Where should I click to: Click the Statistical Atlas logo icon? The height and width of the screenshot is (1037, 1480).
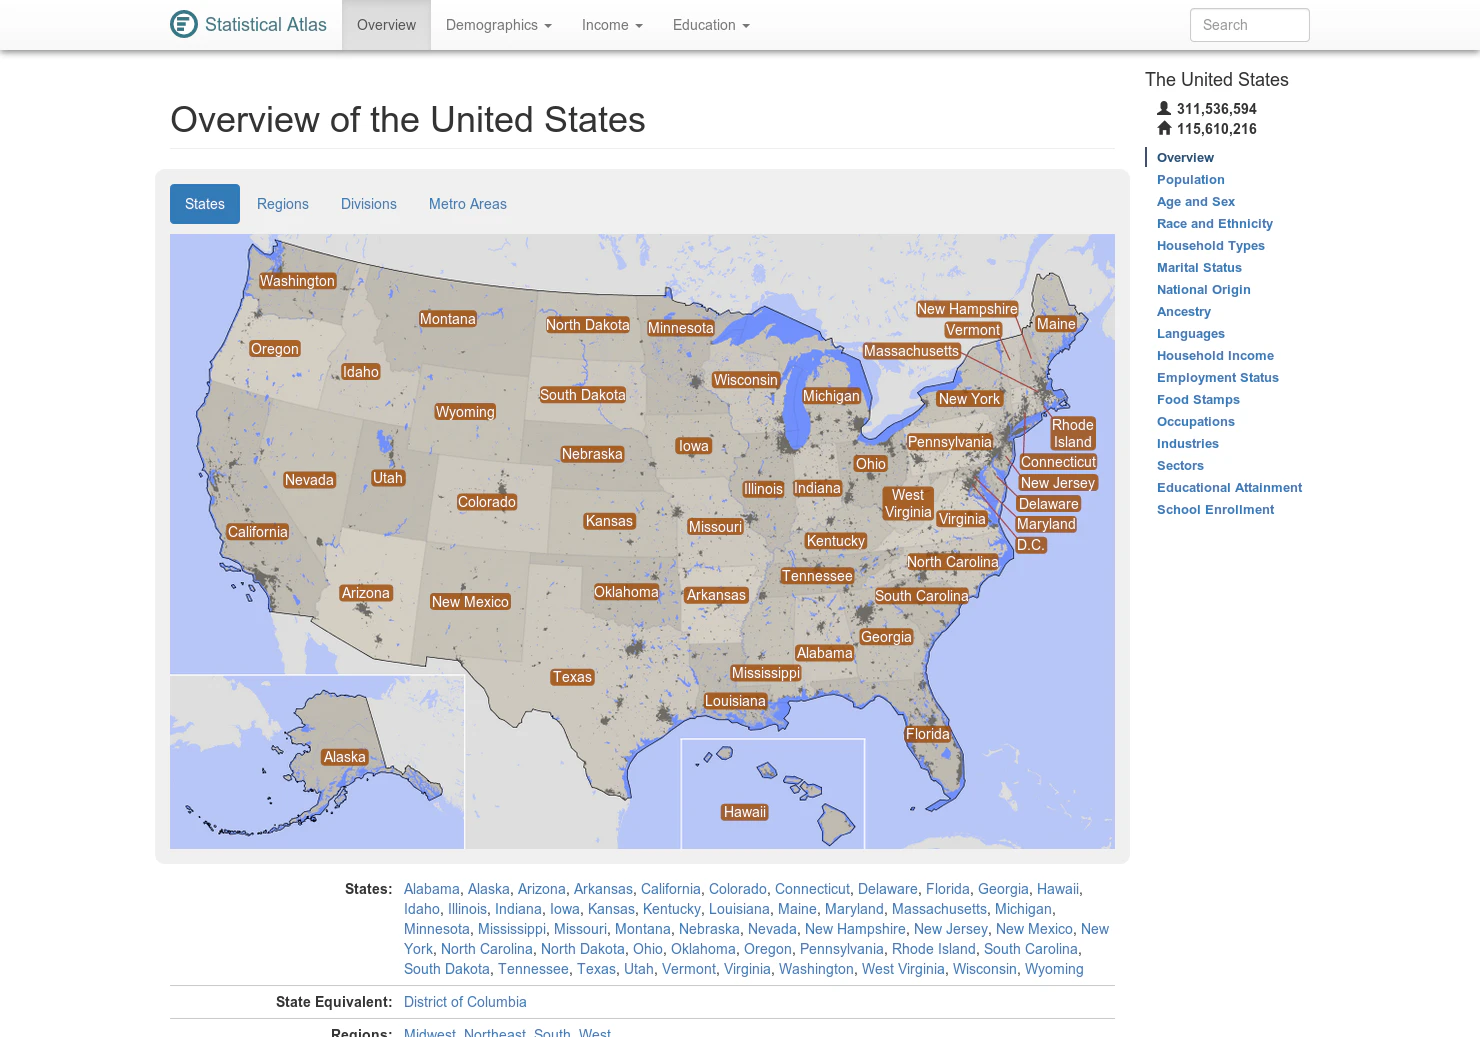(x=183, y=24)
